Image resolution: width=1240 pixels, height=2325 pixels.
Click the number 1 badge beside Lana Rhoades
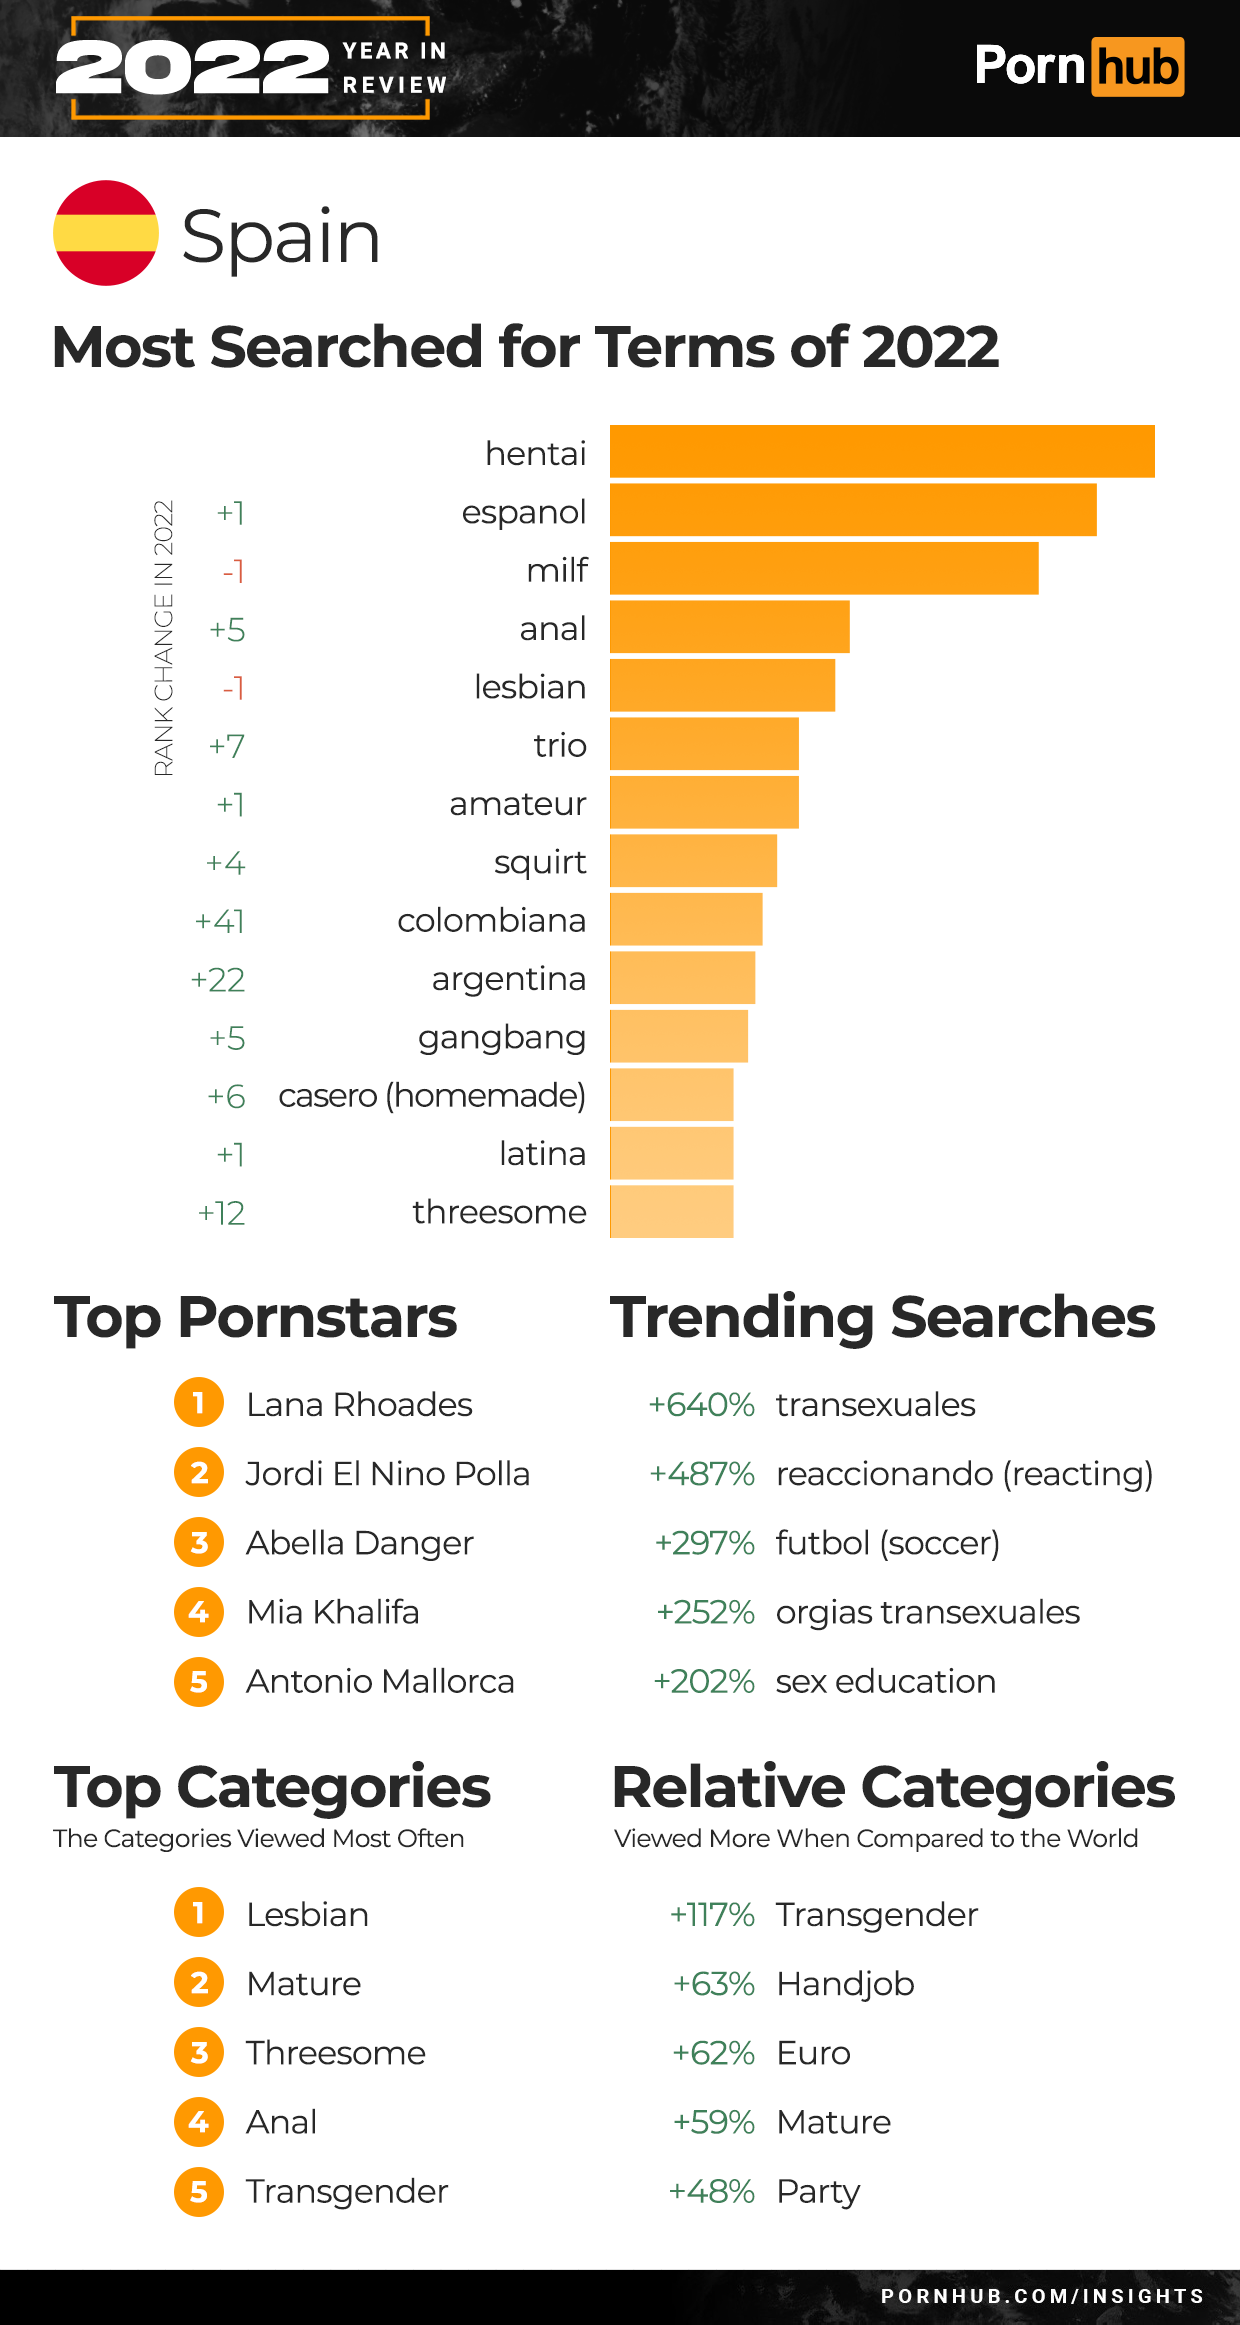199,1402
